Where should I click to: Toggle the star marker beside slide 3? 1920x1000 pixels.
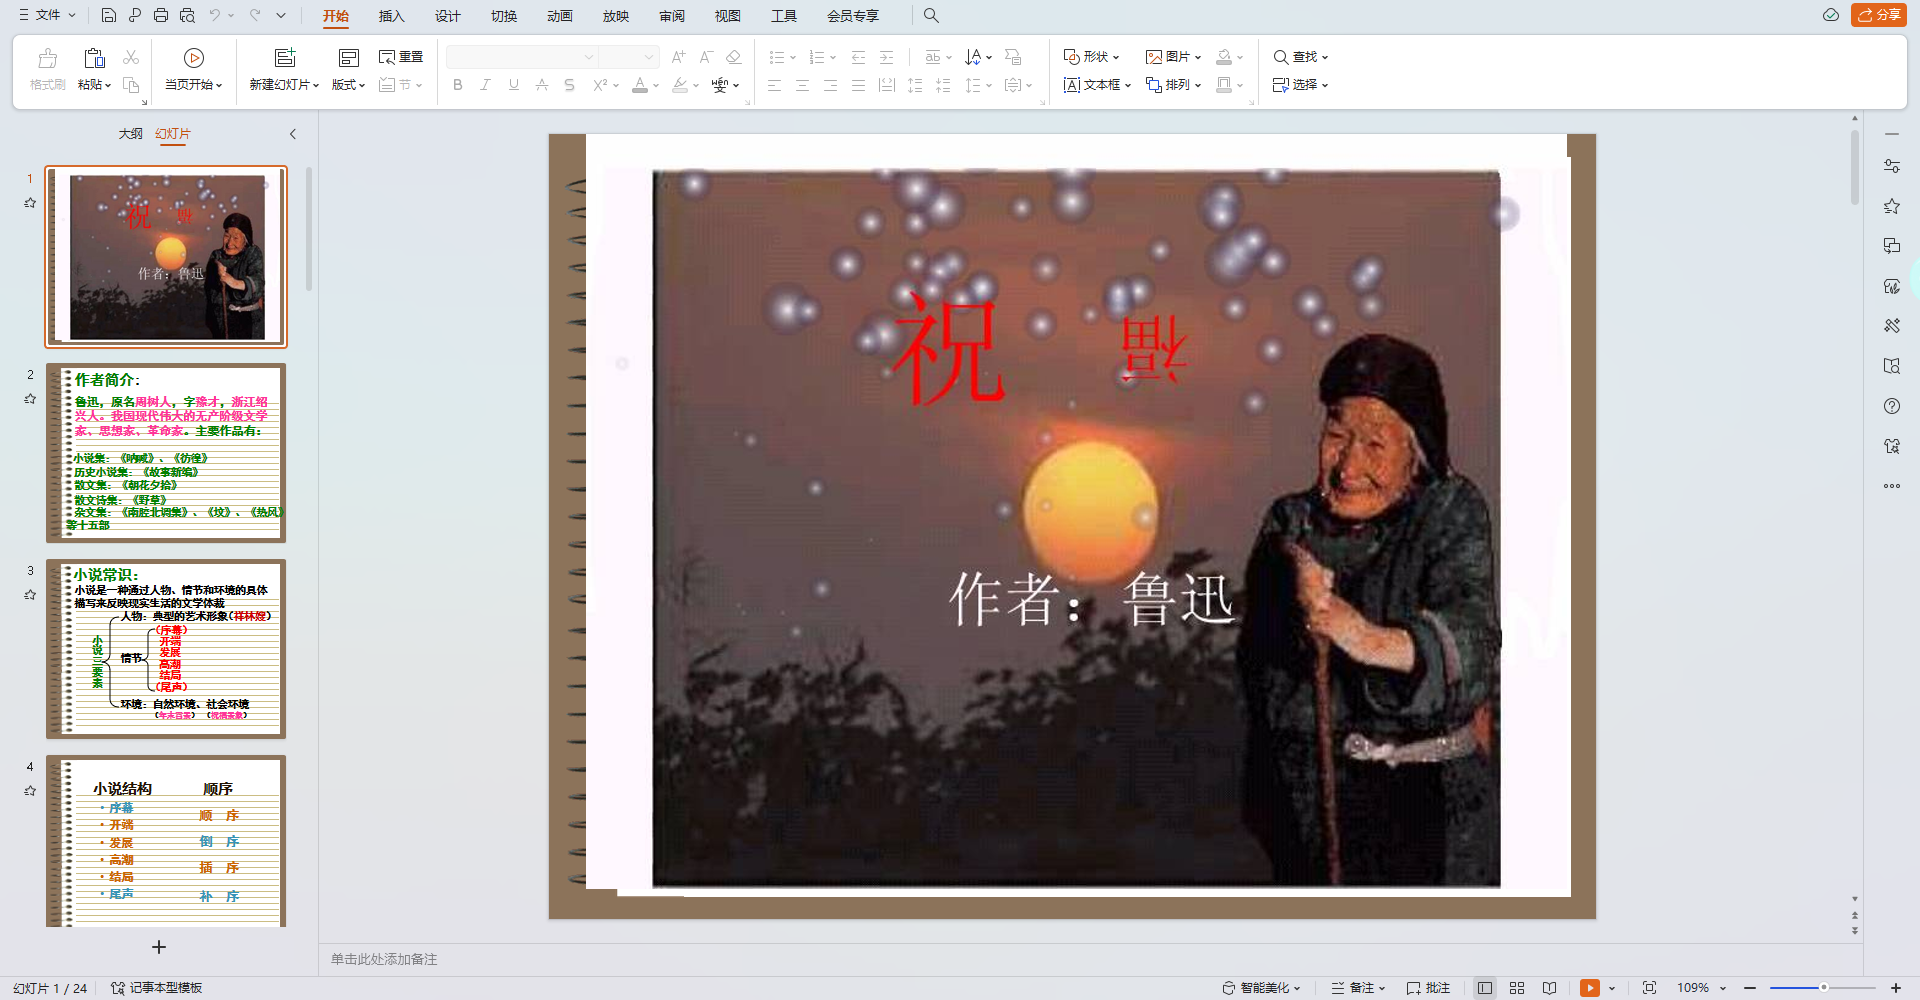click(x=30, y=595)
